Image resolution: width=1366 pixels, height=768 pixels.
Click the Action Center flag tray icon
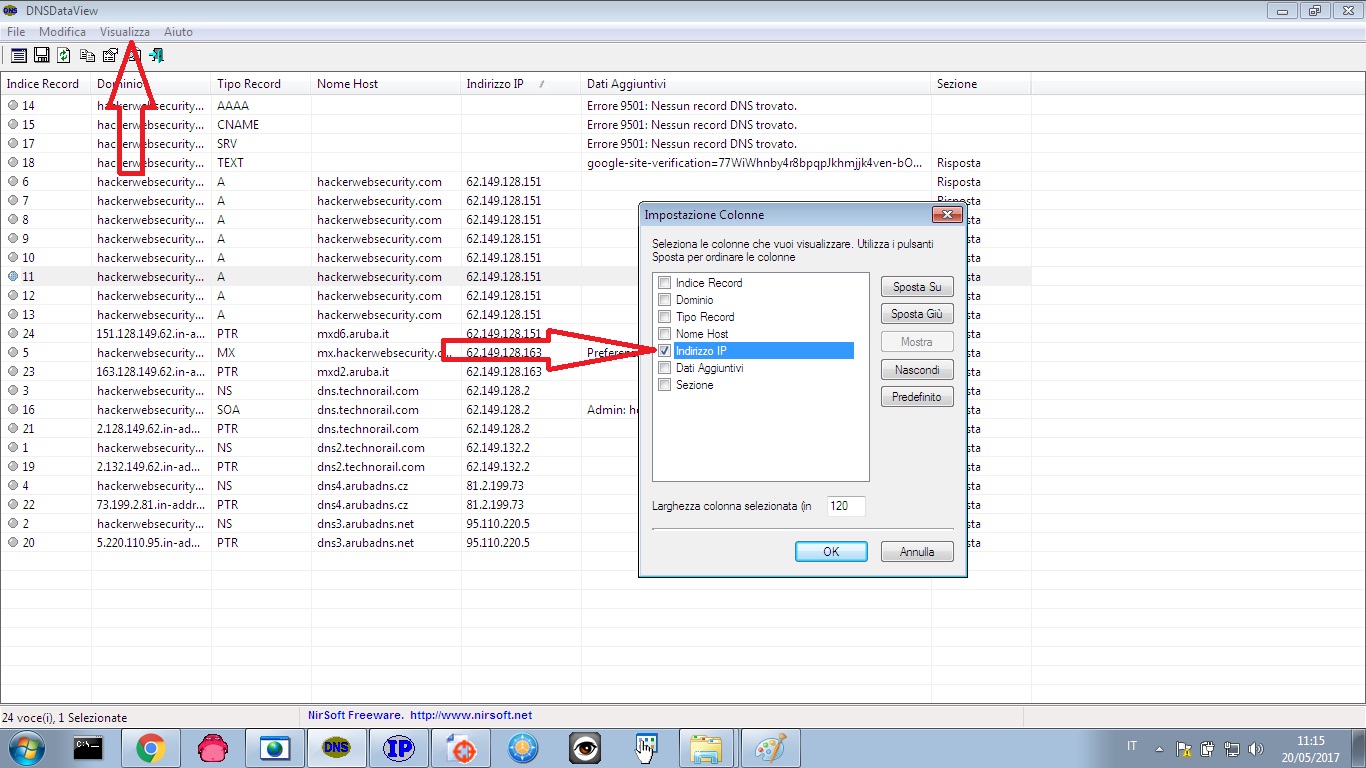tap(1183, 748)
